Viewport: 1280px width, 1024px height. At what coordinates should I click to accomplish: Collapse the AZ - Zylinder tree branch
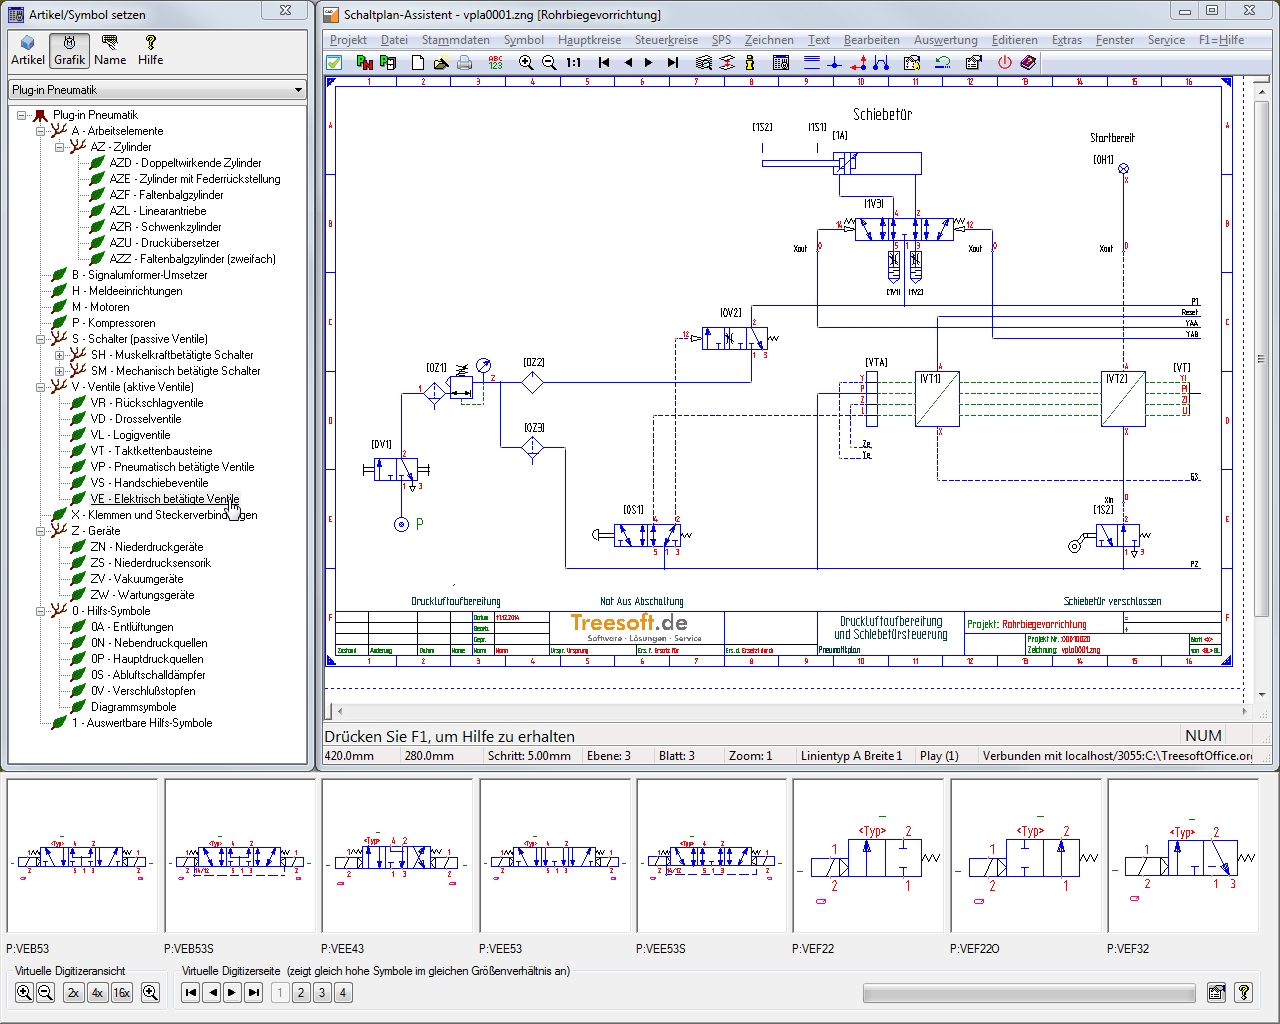(60, 146)
